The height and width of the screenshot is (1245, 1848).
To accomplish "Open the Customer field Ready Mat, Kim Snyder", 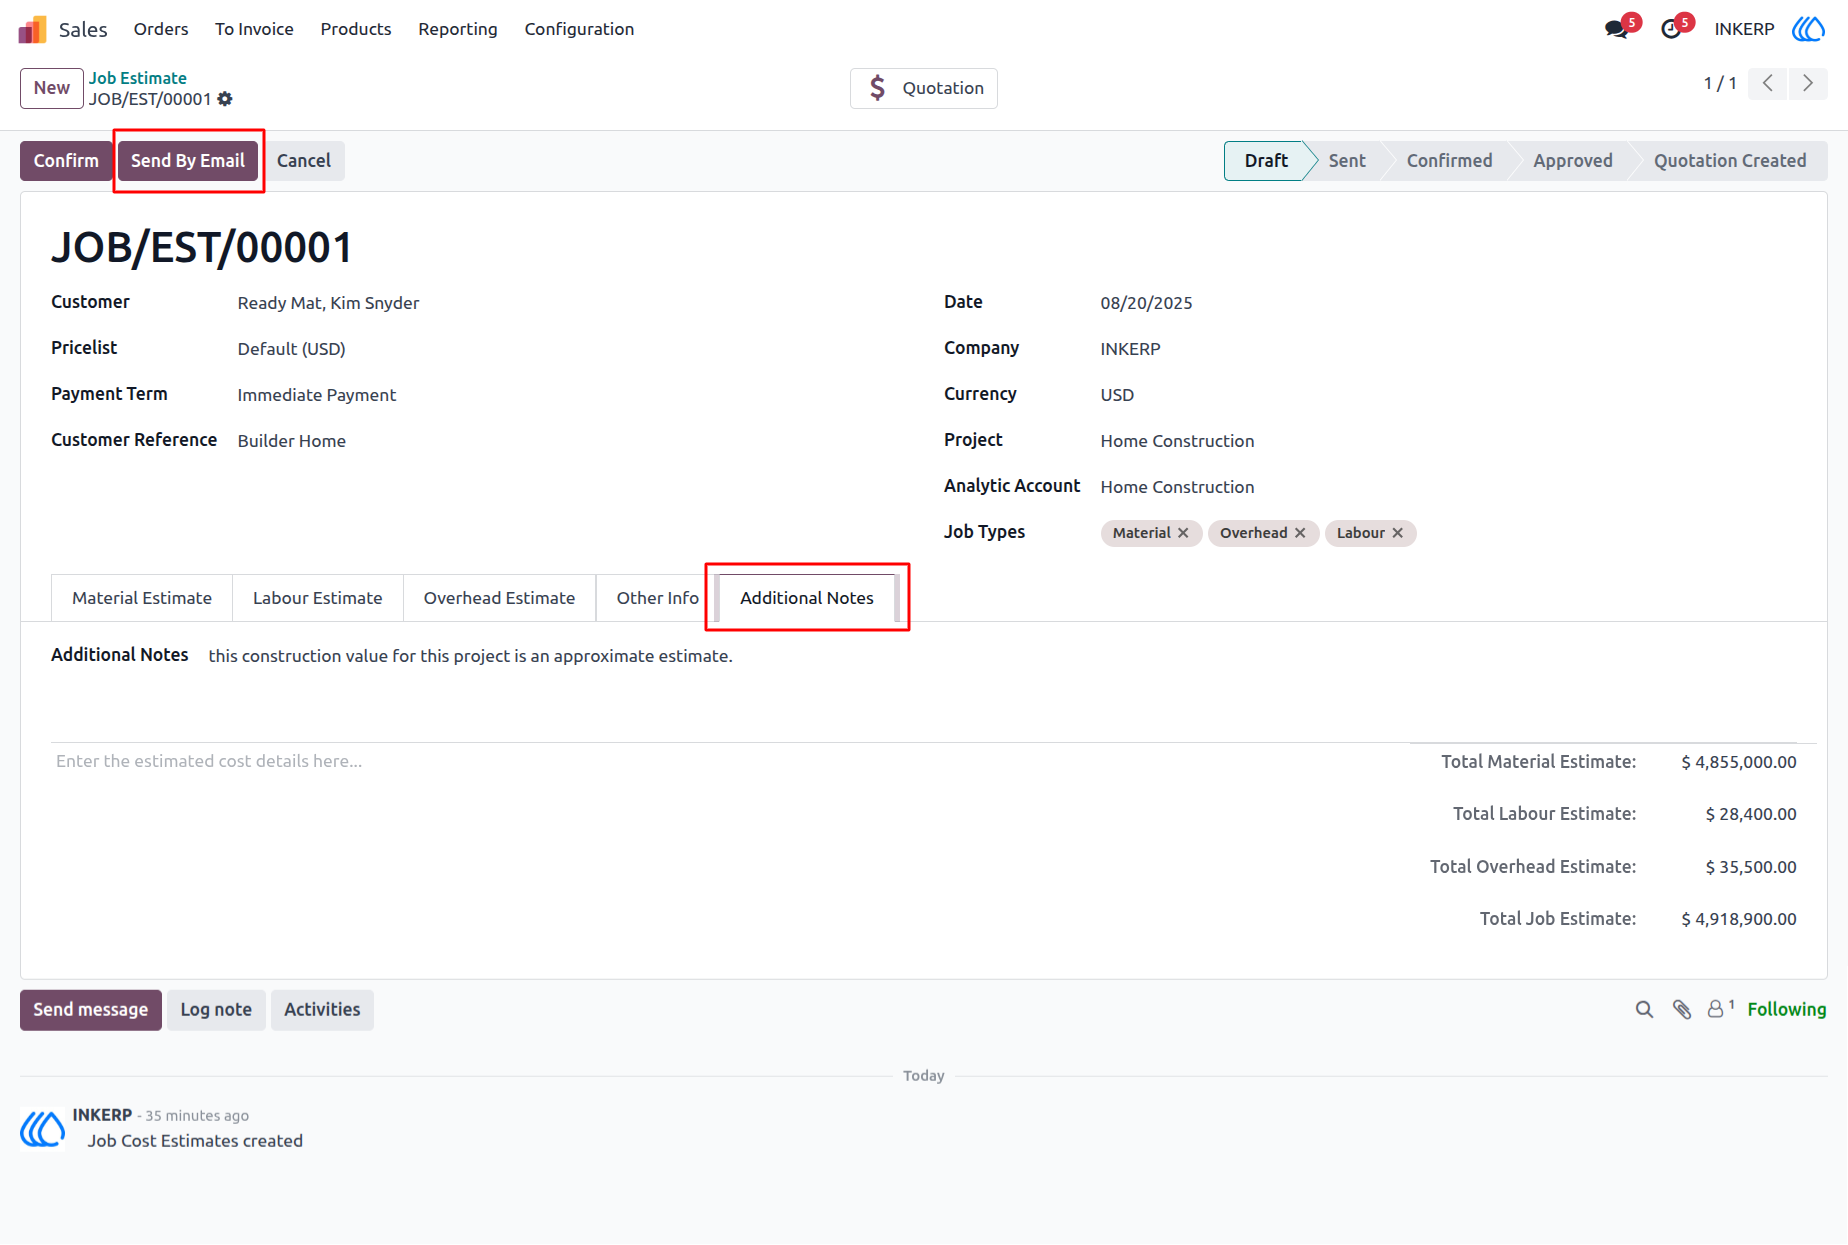I will coord(328,303).
